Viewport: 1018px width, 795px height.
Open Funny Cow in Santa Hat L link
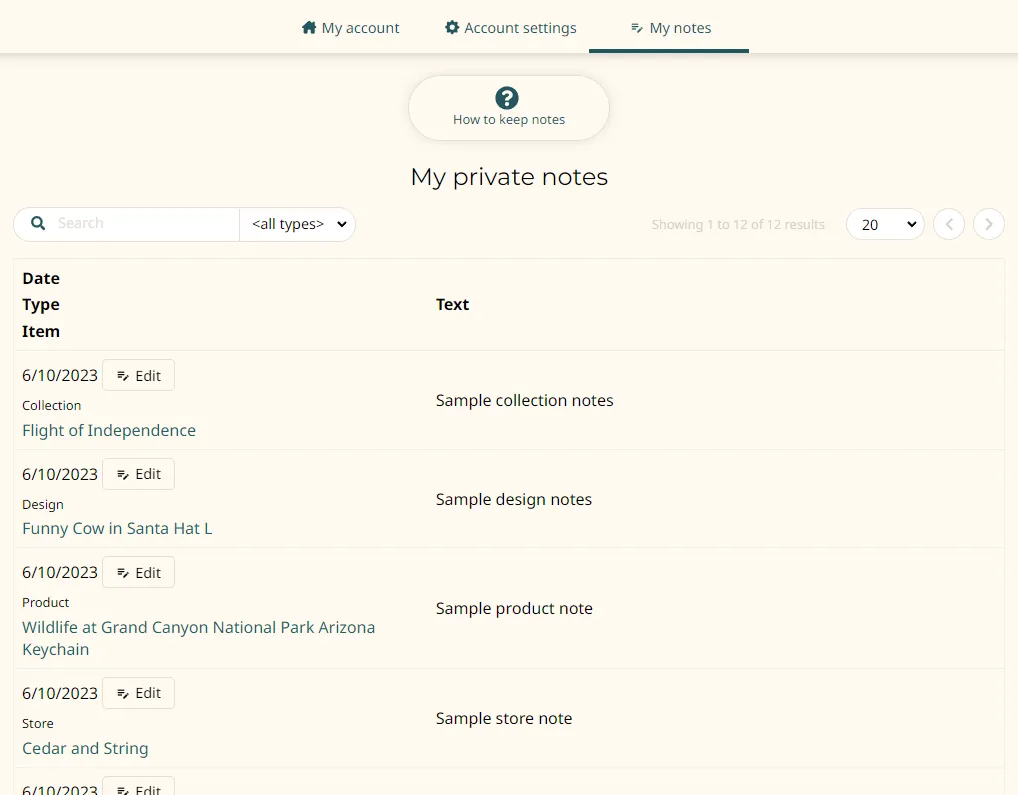[117, 529]
